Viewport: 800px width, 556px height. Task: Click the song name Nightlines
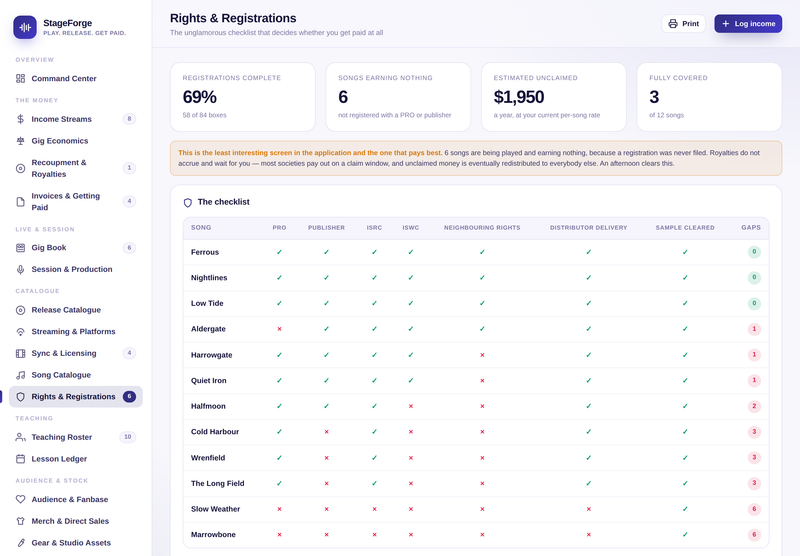tap(209, 277)
